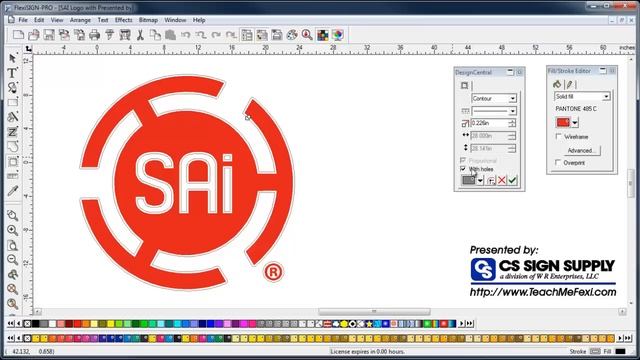Click the black swatch in top palette
The height and width of the screenshot is (360, 640).
(36, 324)
